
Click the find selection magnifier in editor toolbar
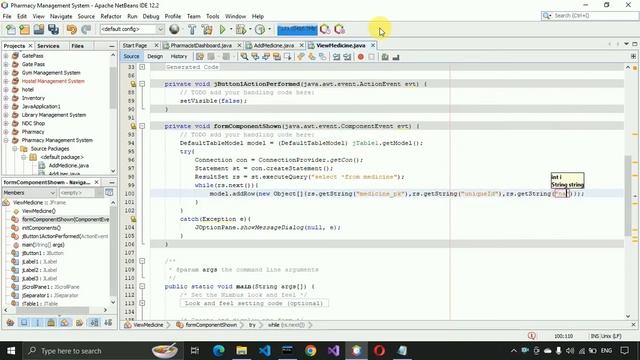[x=244, y=57]
